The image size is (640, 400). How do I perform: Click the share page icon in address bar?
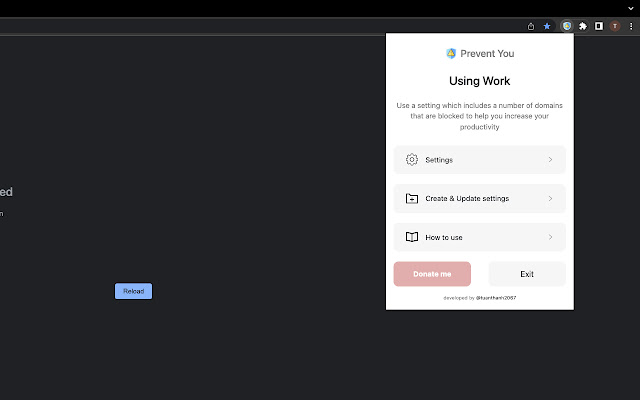coord(531,26)
